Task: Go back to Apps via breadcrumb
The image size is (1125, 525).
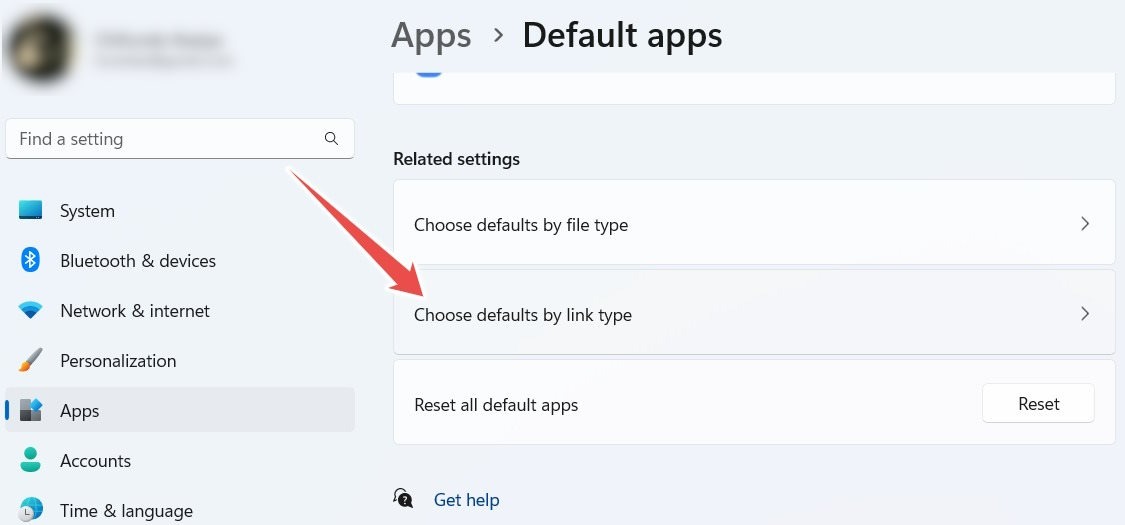Action: pyautogui.click(x=431, y=35)
